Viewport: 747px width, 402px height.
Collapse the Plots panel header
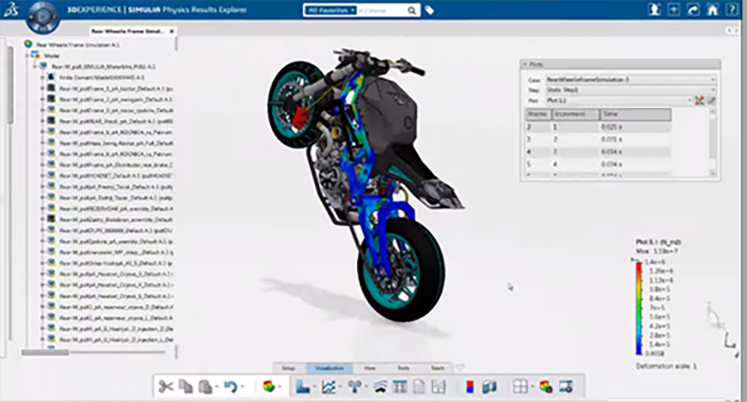point(527,64)
